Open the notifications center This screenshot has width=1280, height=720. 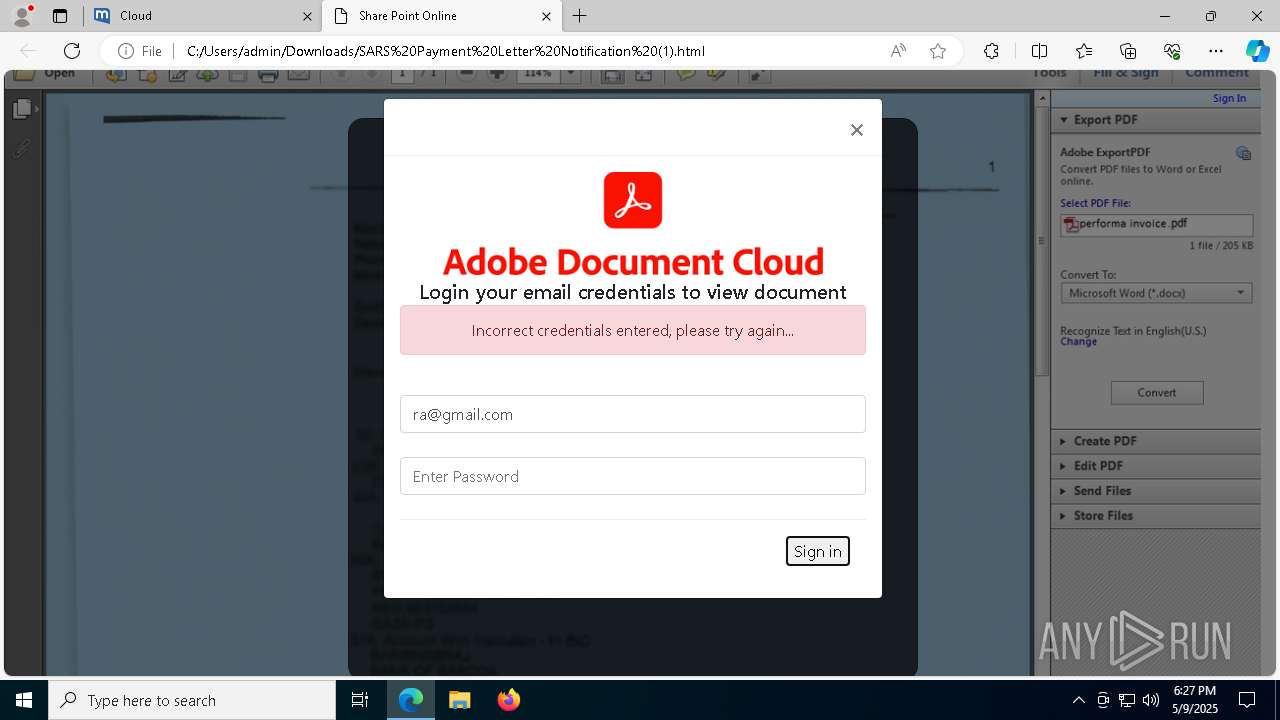1247,700
